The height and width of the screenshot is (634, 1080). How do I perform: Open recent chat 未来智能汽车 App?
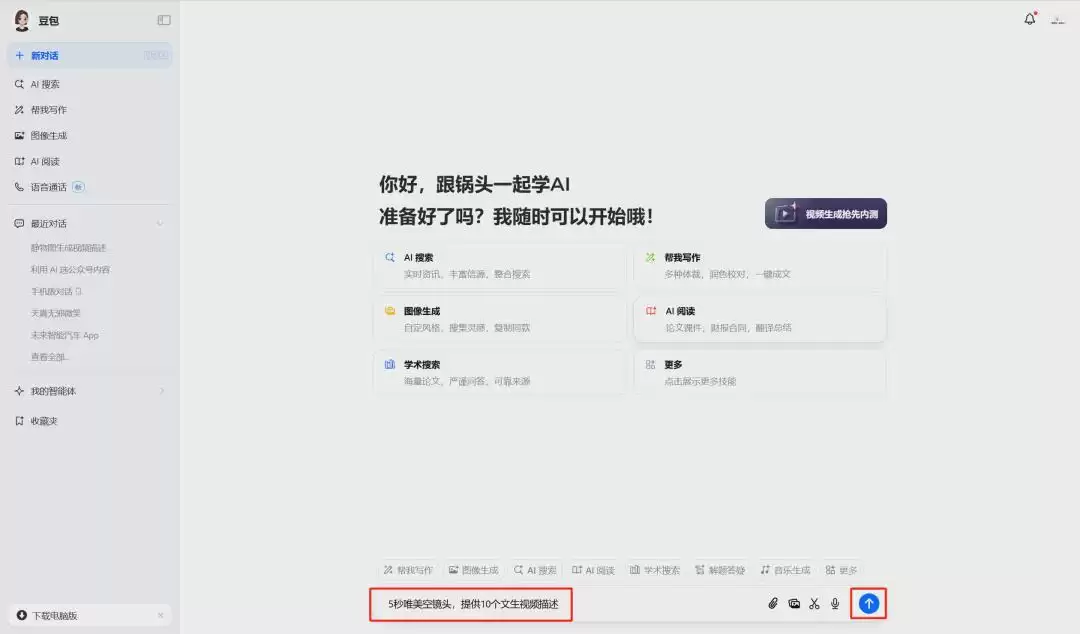coord(65,336)
